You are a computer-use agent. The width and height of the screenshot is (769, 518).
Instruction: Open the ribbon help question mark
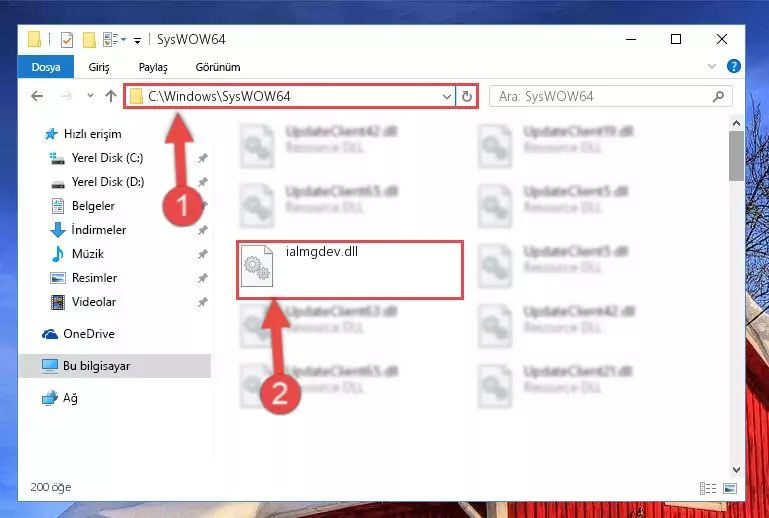[x=734, y=66]
